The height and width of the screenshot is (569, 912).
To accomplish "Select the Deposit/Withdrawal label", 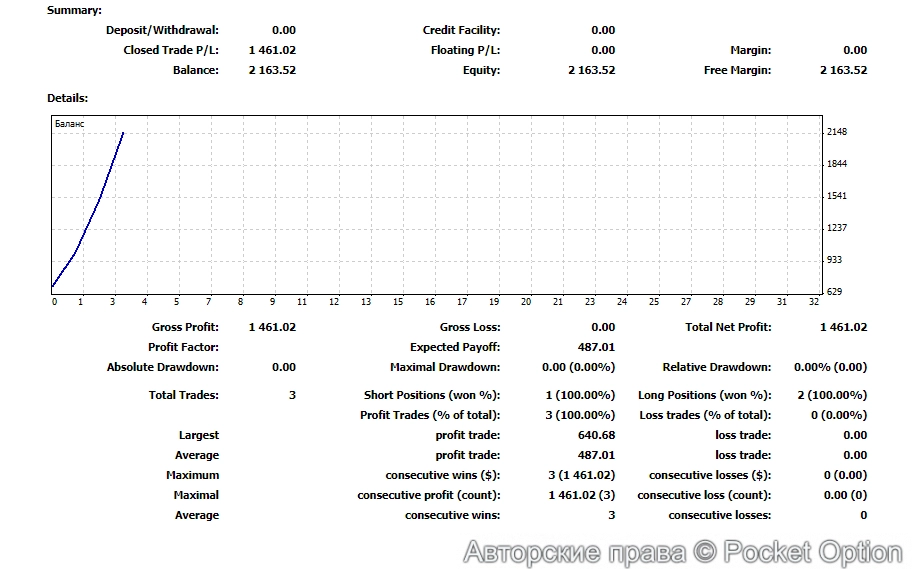I will (162, 30).
